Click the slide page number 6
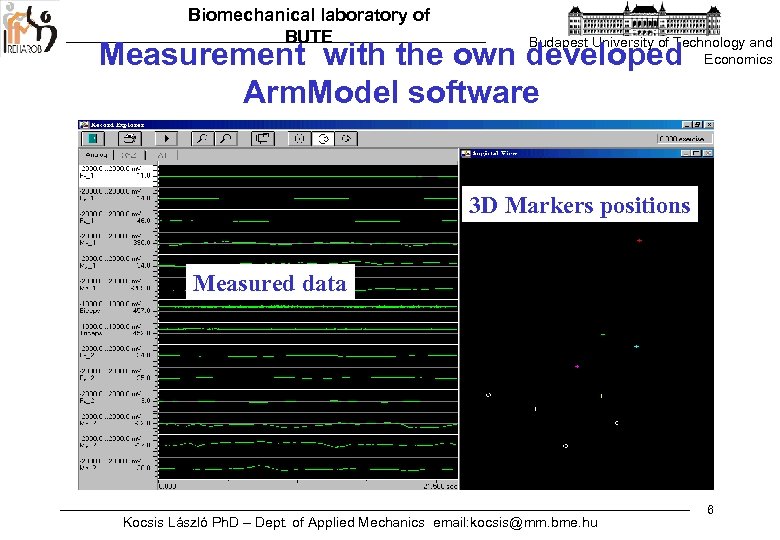The image size is (780, 540). [710, 510]
